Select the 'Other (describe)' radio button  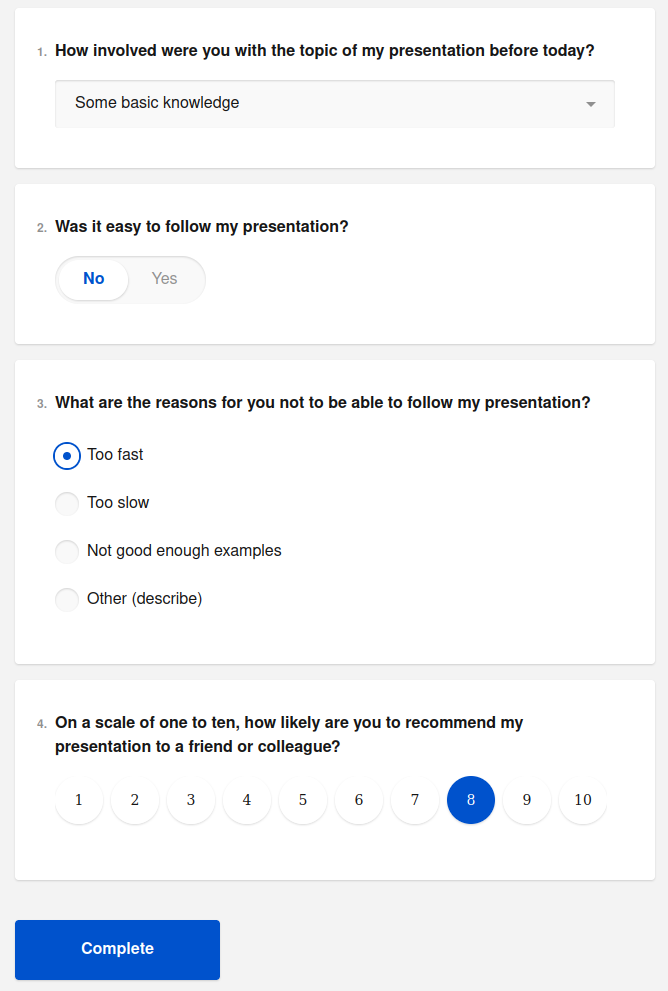click(x=67, y=600)
